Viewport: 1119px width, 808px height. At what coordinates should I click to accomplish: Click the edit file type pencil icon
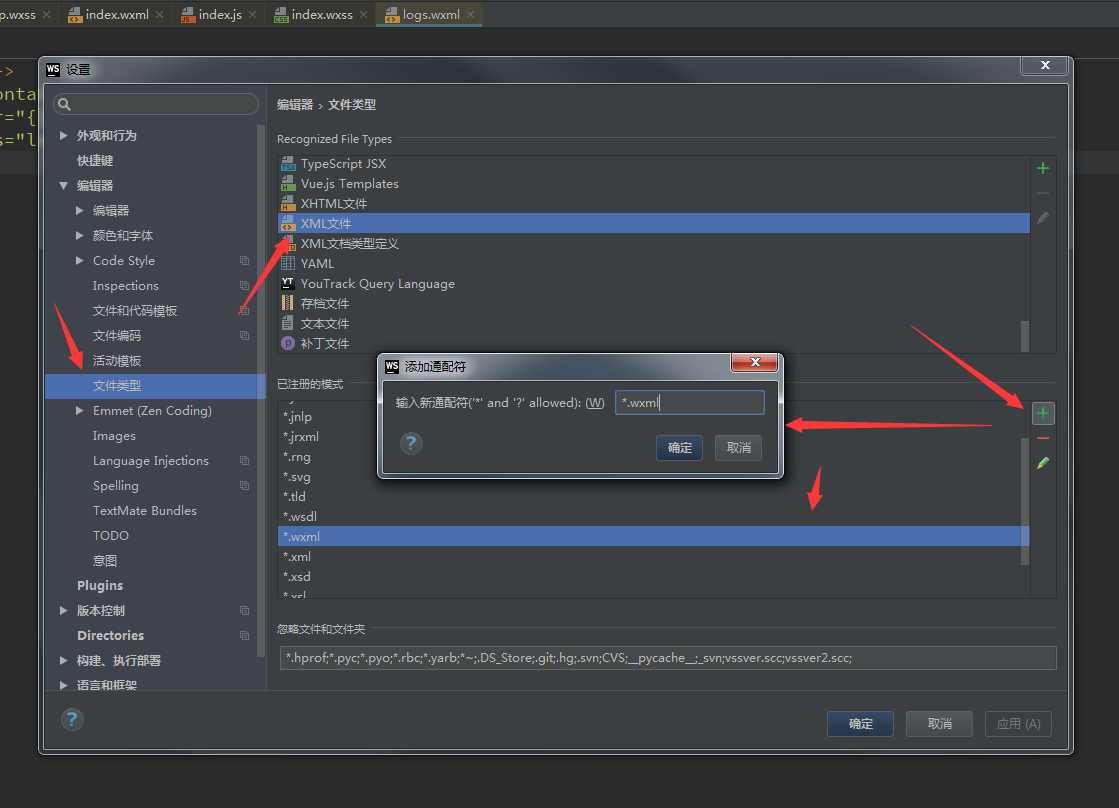[x=1043, y=218]
